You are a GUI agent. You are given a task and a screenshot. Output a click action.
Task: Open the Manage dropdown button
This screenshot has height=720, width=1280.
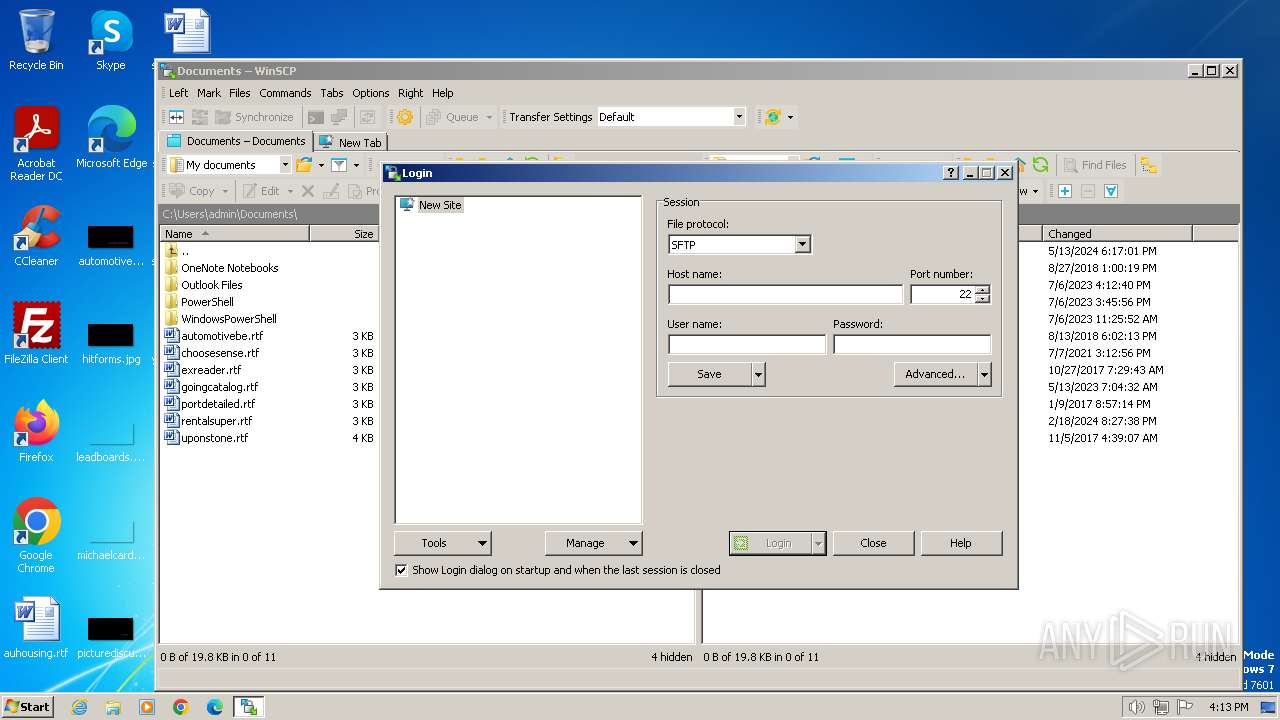(x=593, y=543)
